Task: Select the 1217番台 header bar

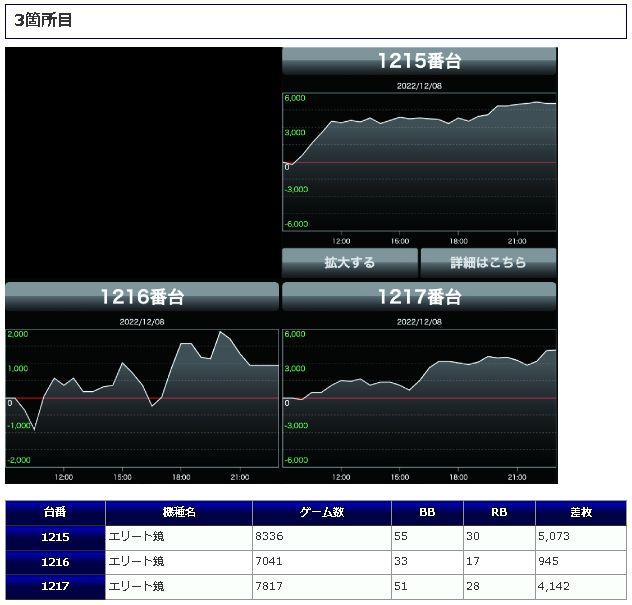Action: pyautogui.click(x=419, y=297)
